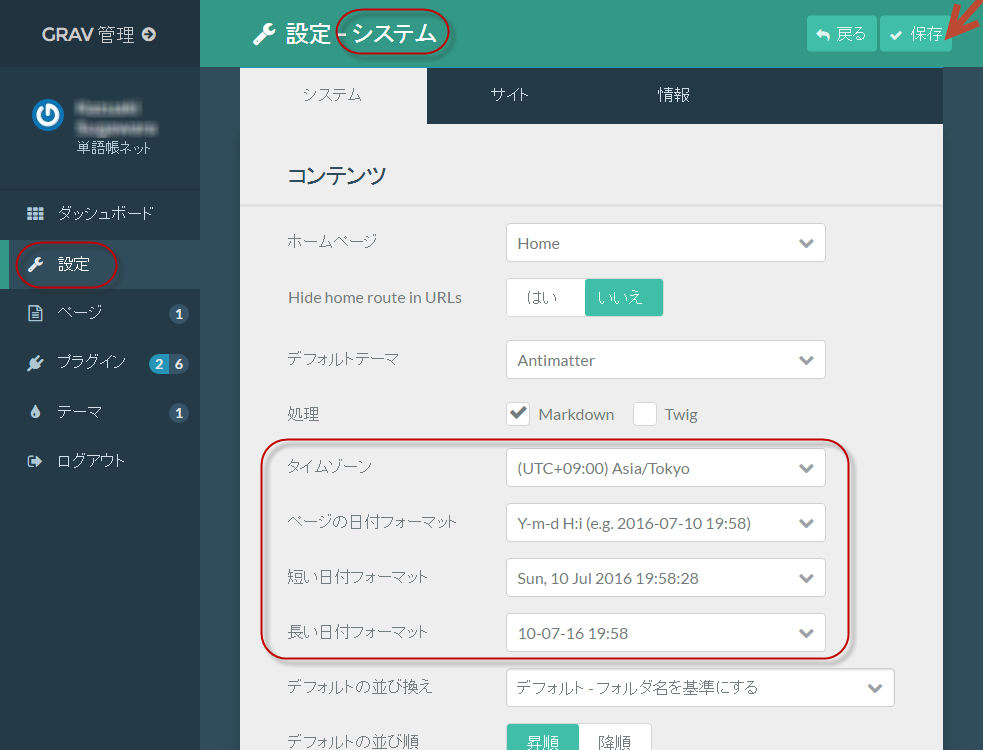
Task: Click the Dashboard grid icon
Action: pyautogui.click(x=35, y=213)
